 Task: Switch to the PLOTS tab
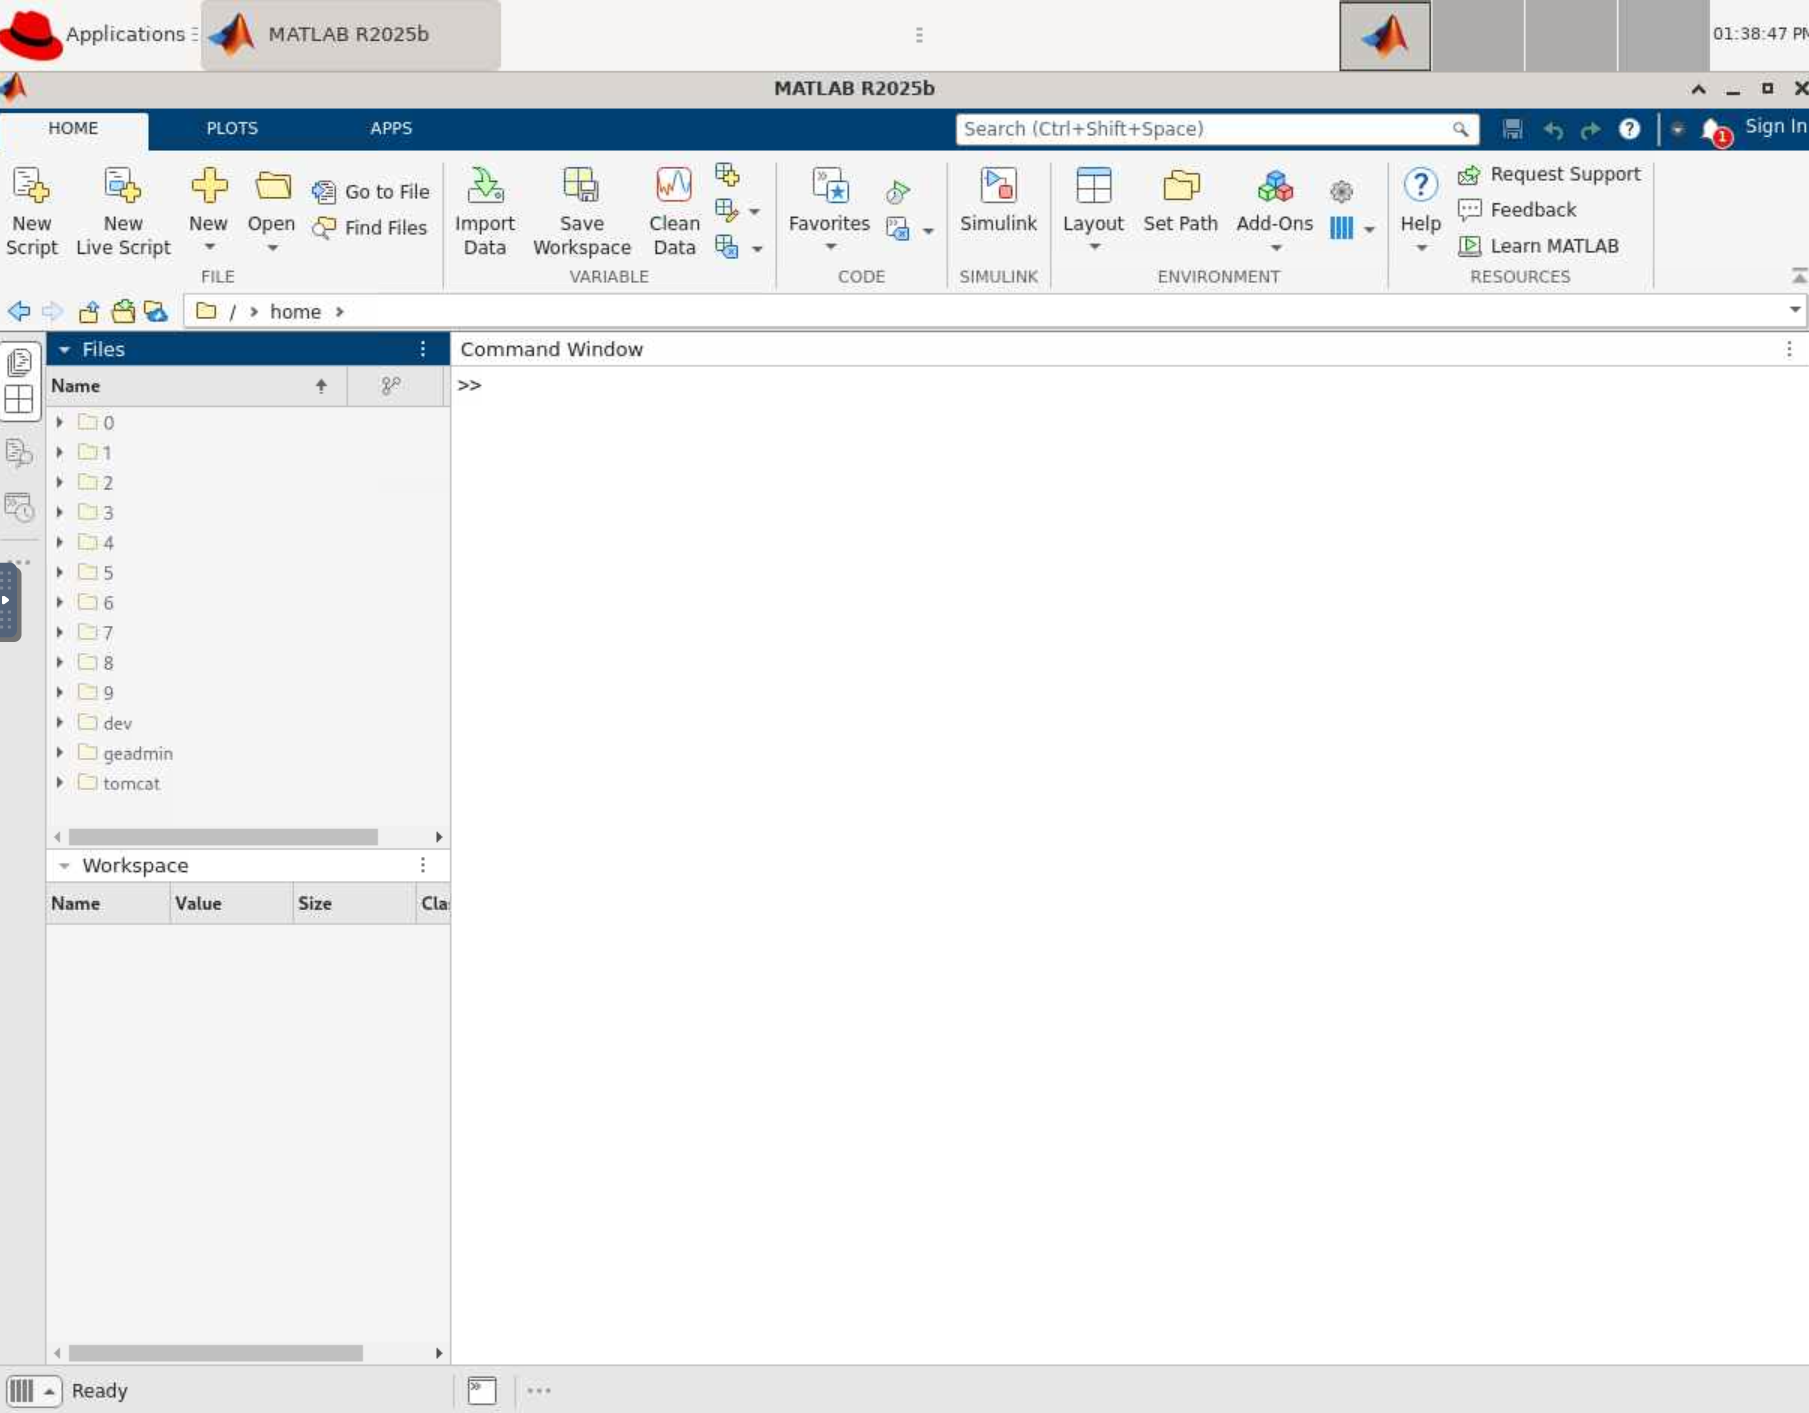pyautogui.click(x=232, y=129)
